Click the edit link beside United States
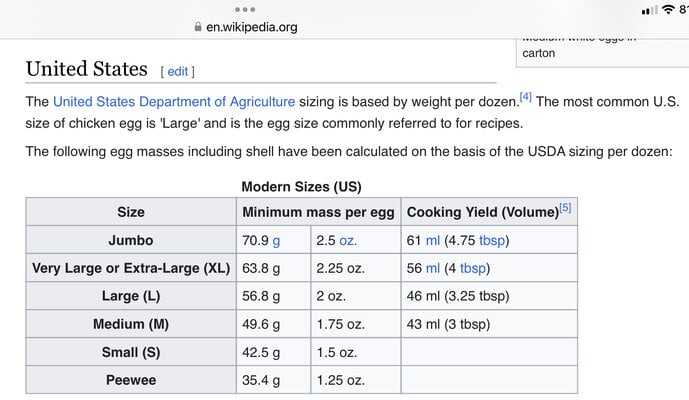Screen dimensions: 689x400 (178, 71)
